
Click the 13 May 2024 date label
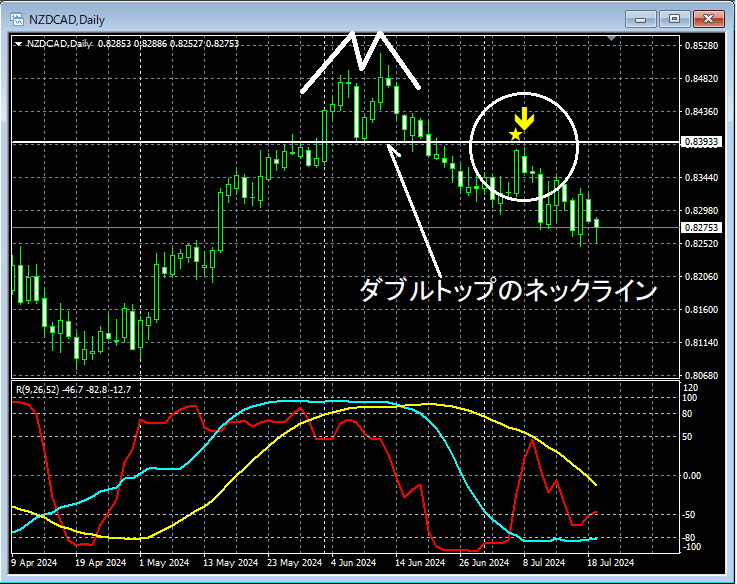pos(231,562)
